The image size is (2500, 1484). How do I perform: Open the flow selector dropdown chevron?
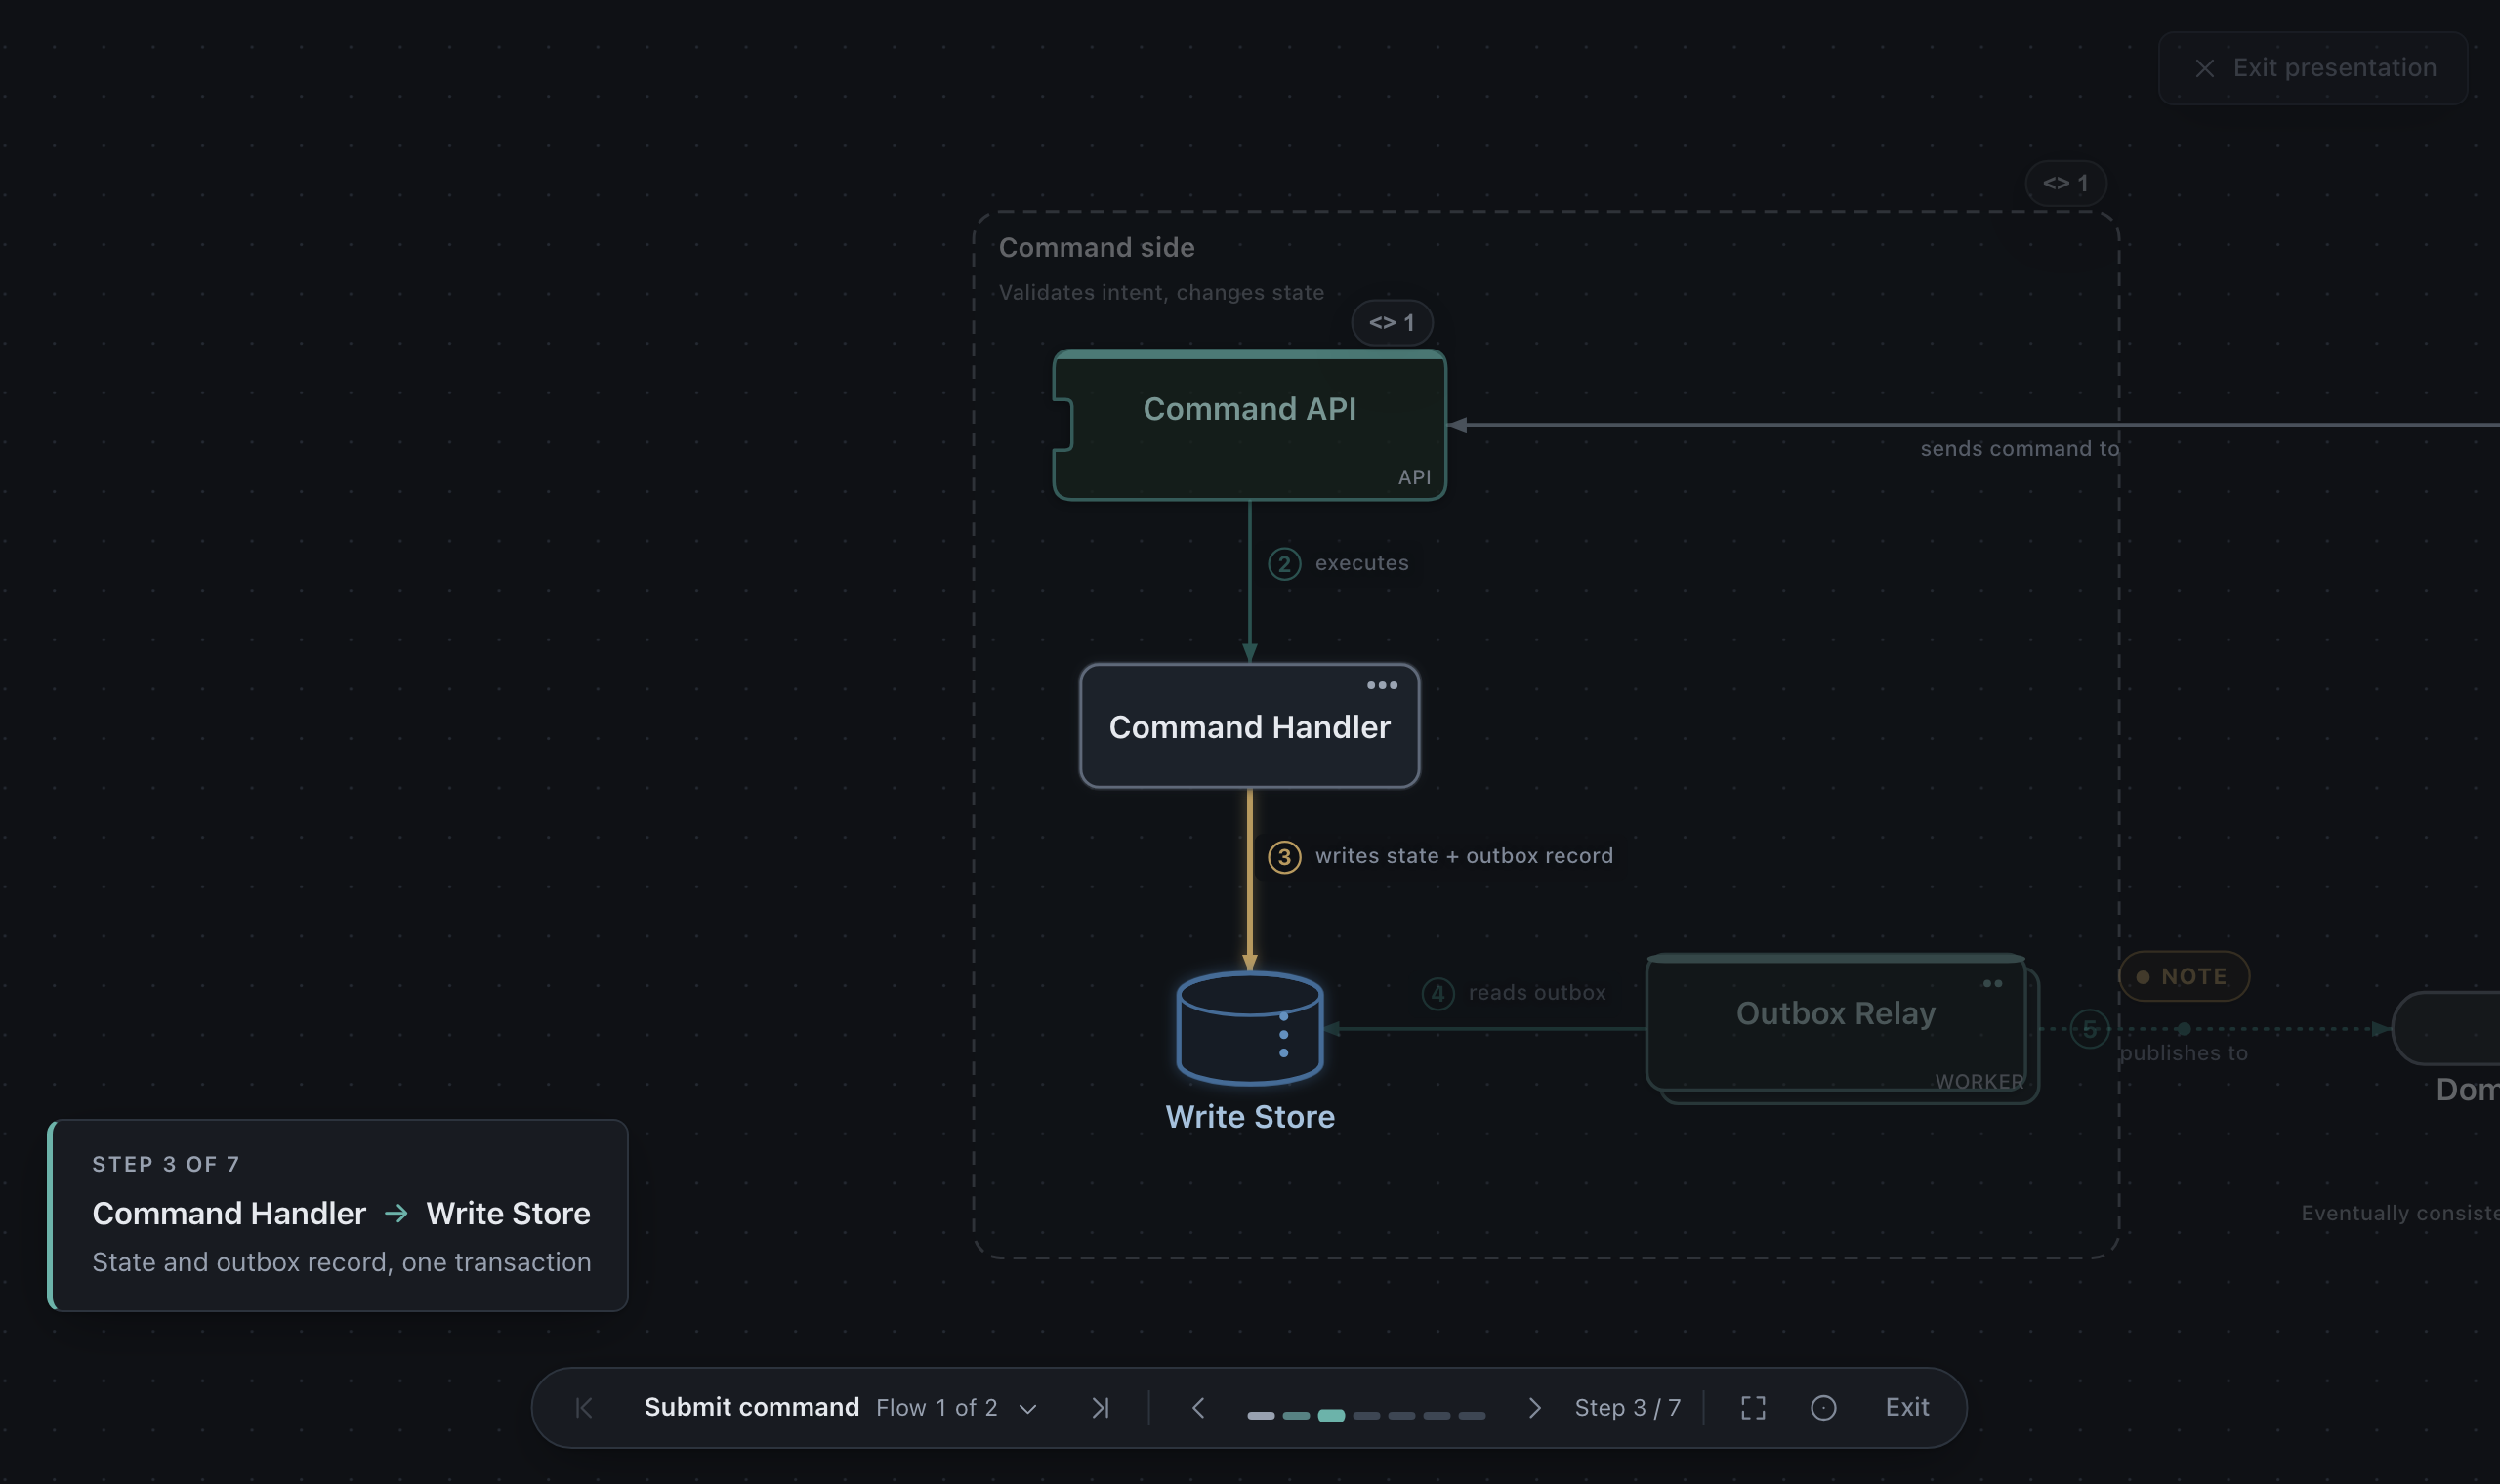[x=1027, y=1409]
